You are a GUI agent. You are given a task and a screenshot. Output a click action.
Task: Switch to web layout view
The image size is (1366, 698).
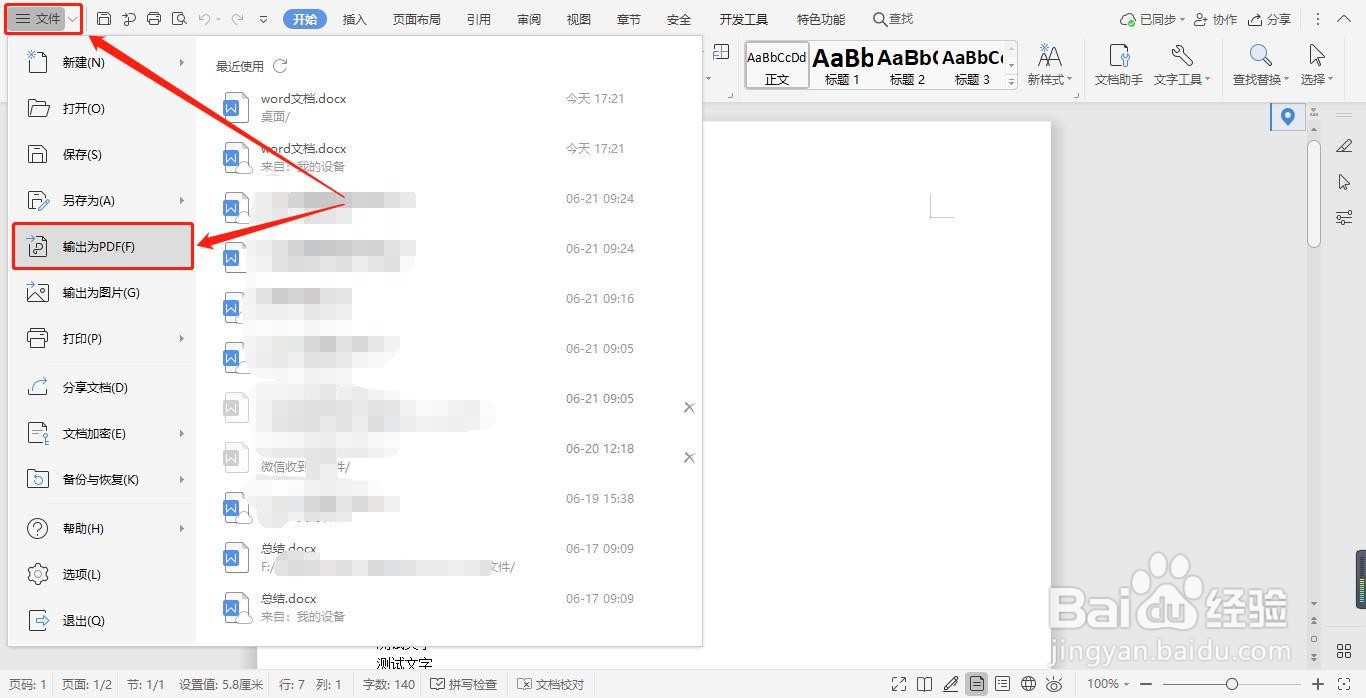(x=1028, y=684)
